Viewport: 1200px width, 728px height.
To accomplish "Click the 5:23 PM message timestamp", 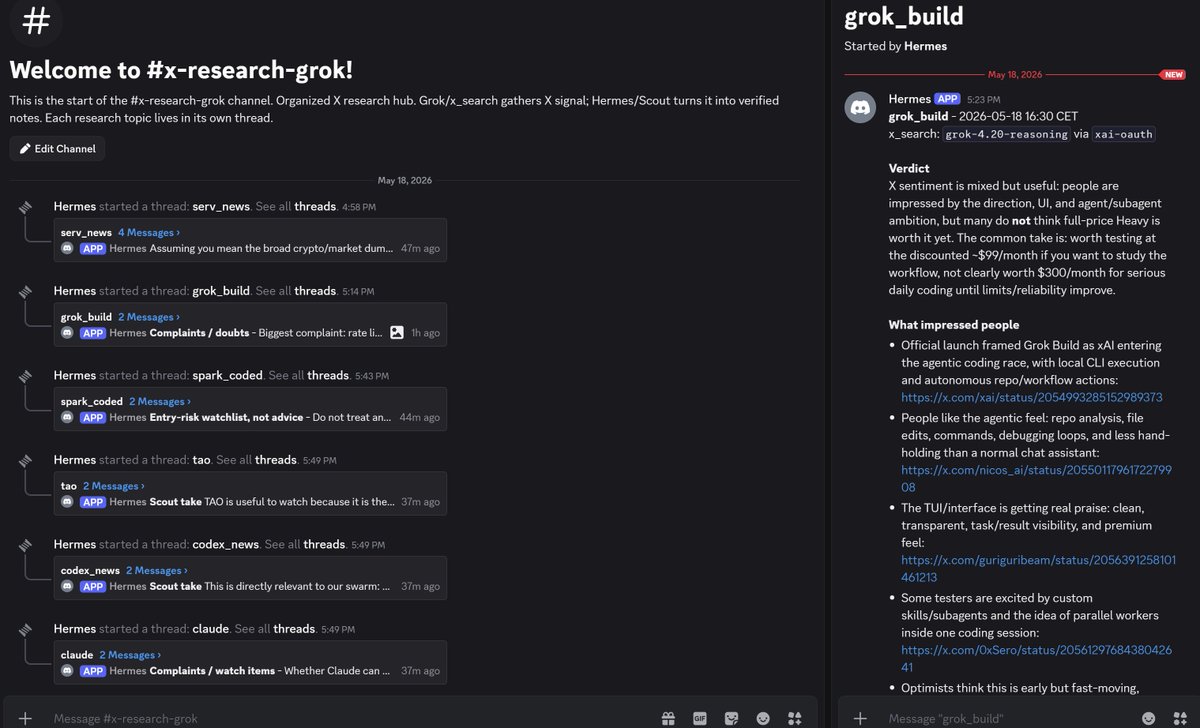I will click(x=984, y=100).
